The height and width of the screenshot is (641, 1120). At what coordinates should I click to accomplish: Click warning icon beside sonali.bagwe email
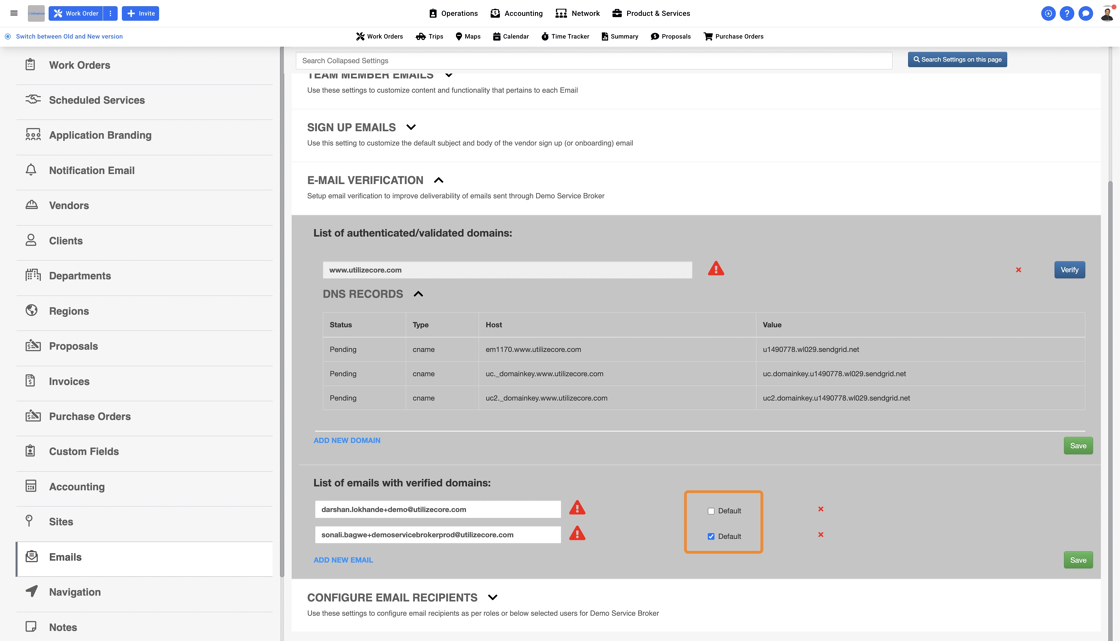[577, 534]
